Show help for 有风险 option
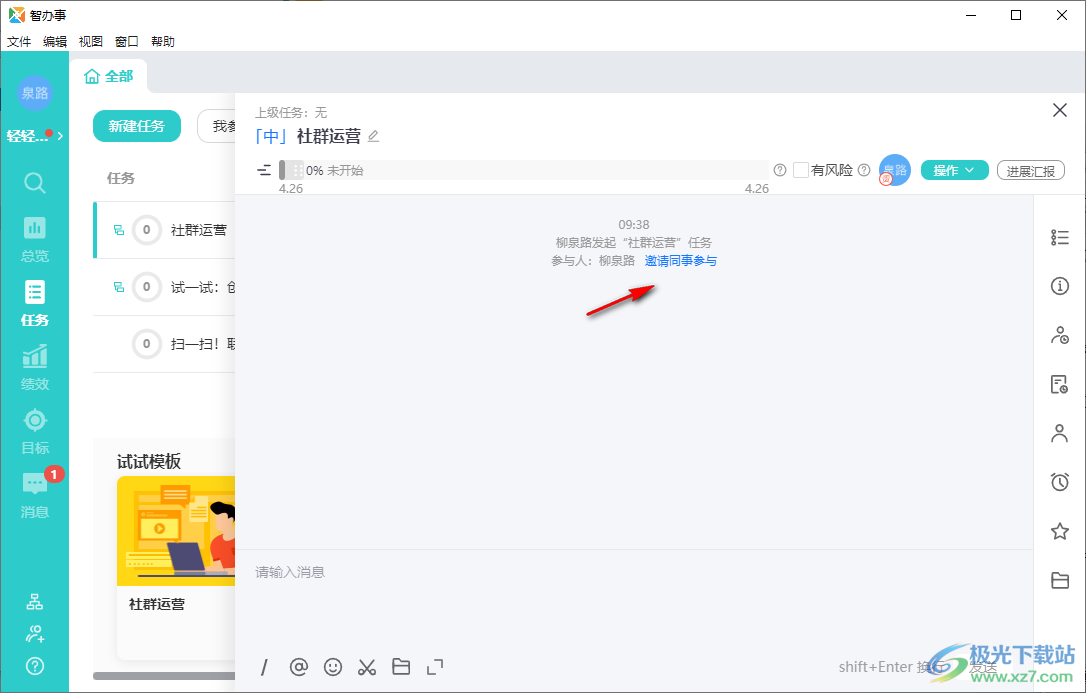Image resolution: width=1086 pixels, height=693 pixels. [x=864, y=170]
